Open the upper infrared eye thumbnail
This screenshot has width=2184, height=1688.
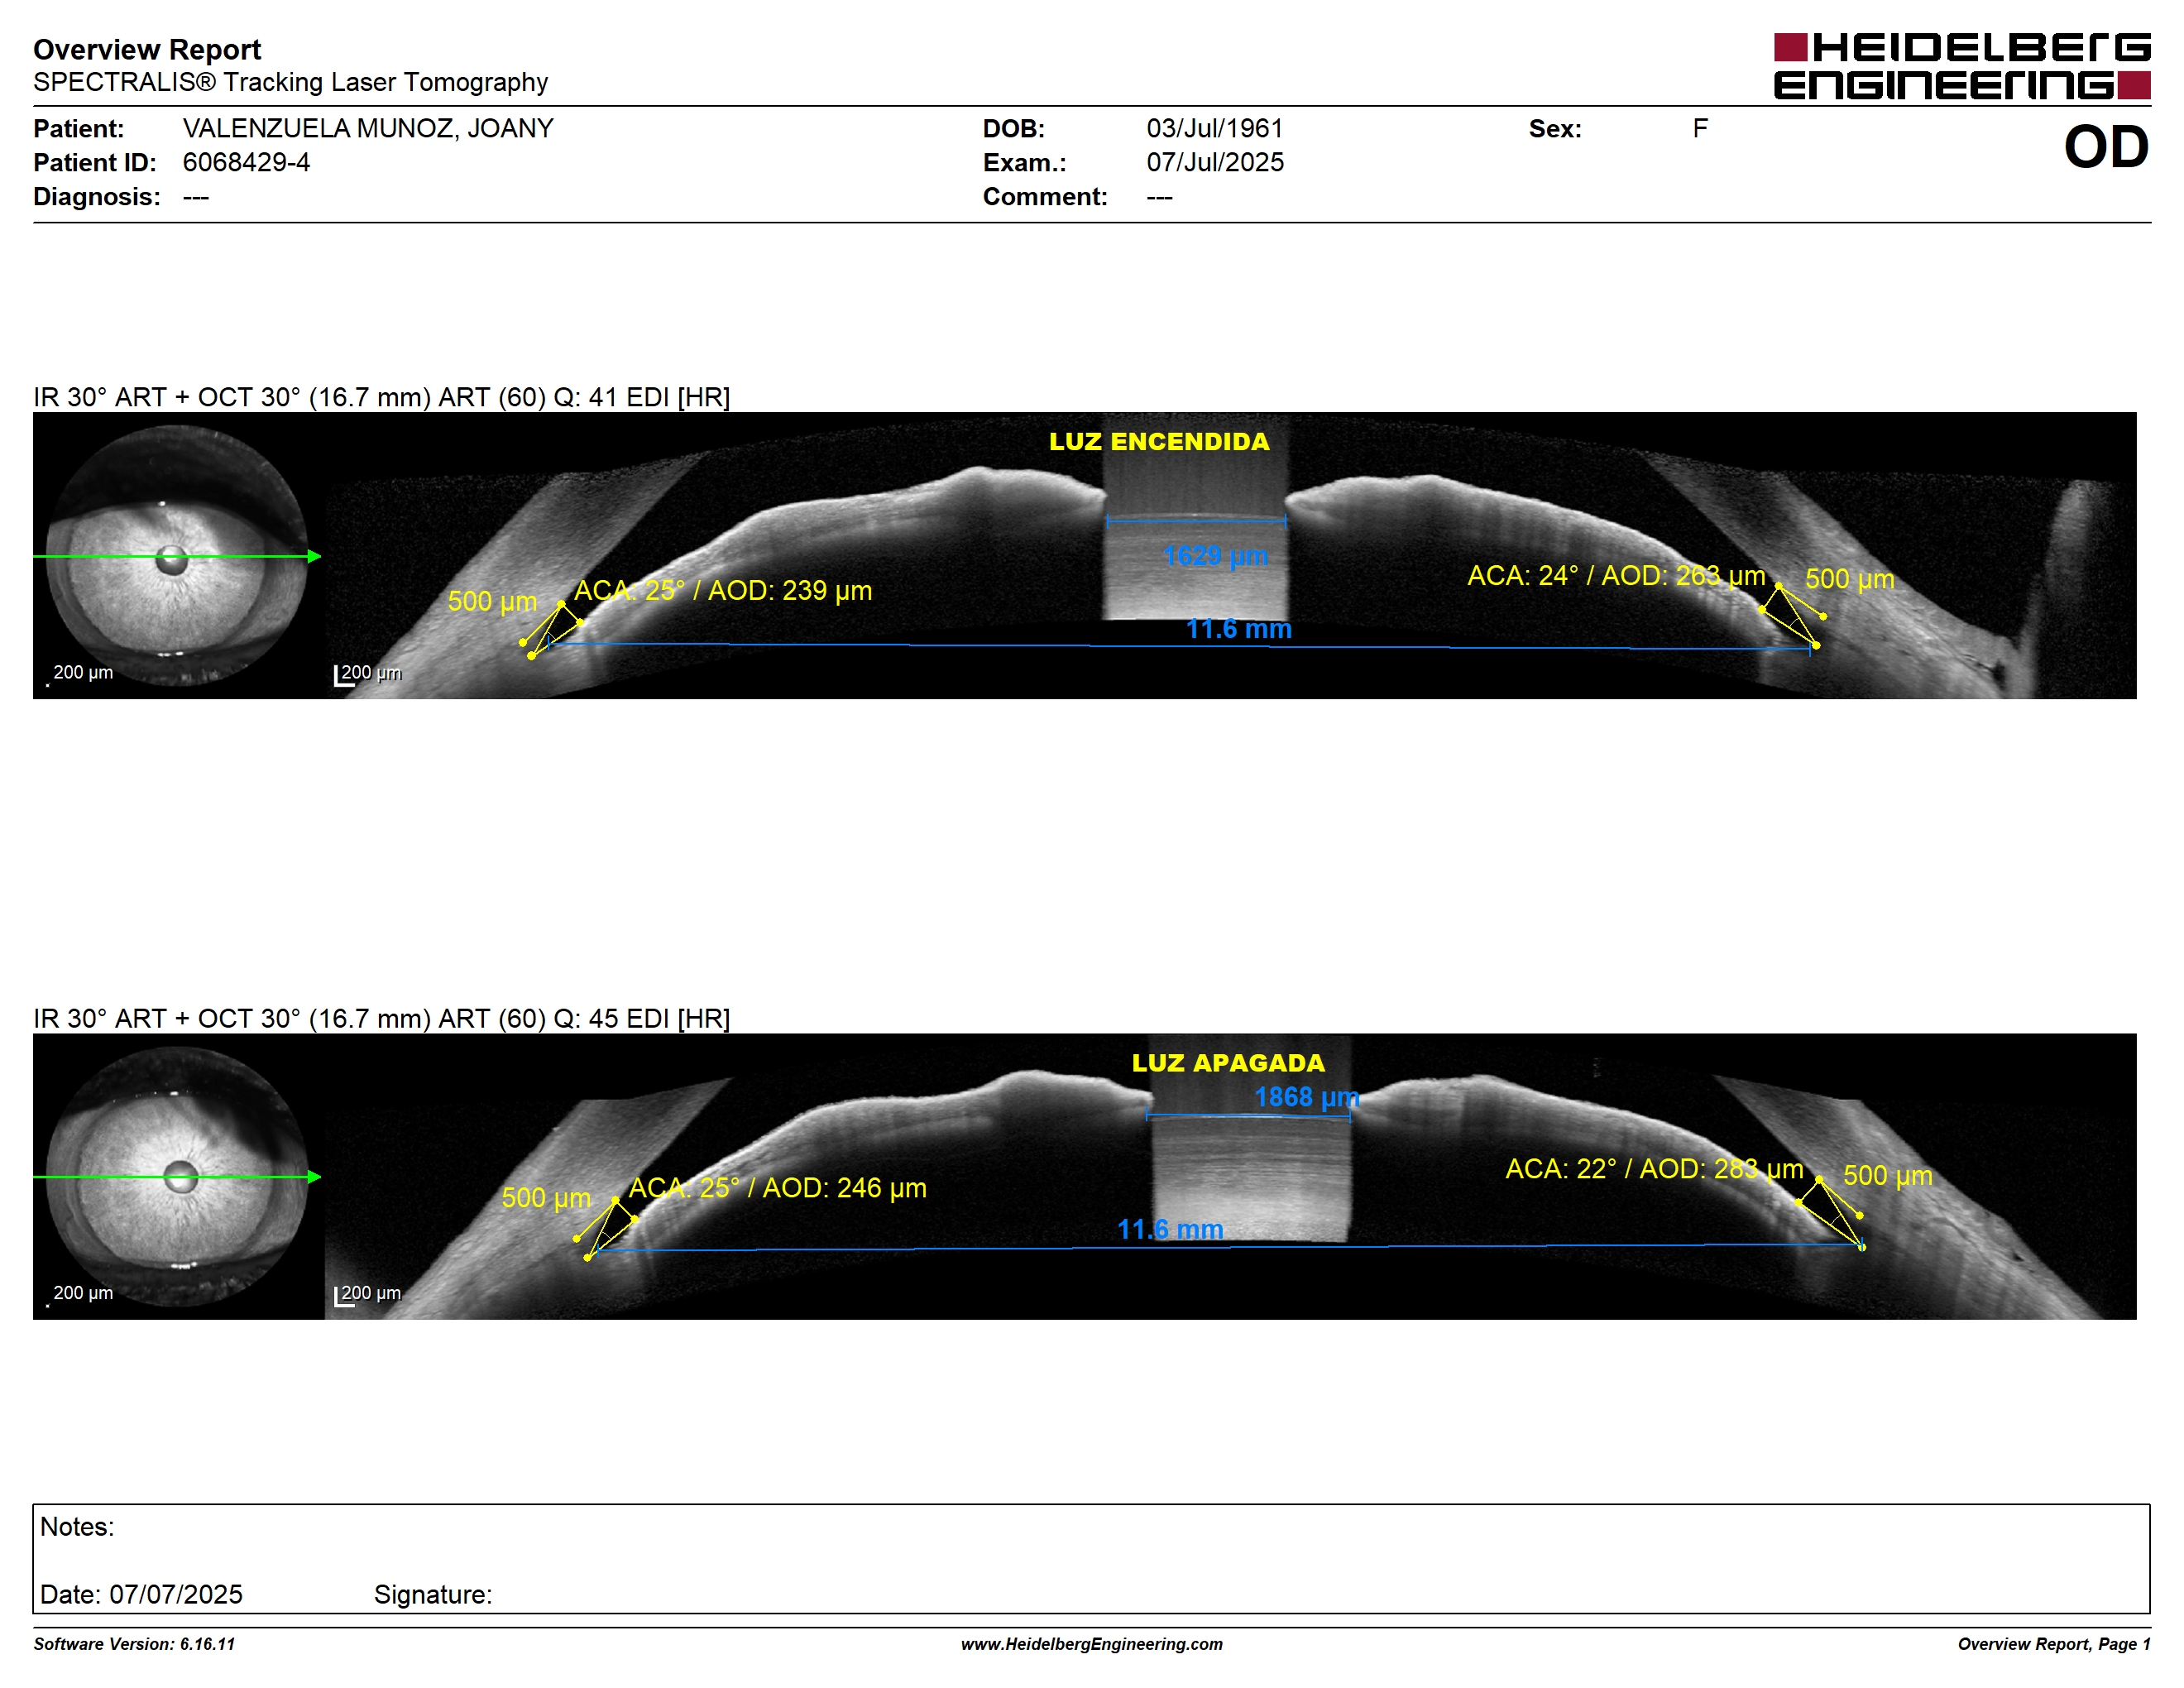(177, 556)
